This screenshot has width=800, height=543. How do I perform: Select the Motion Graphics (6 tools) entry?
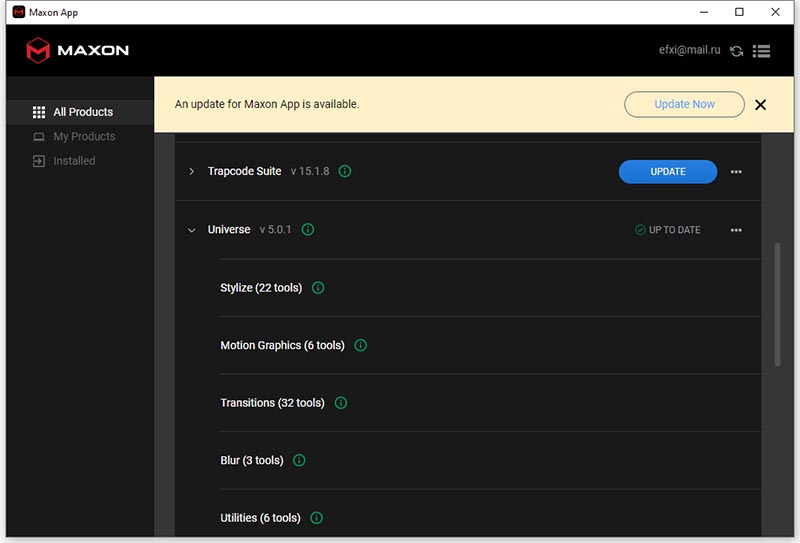(x=282, y=345)
